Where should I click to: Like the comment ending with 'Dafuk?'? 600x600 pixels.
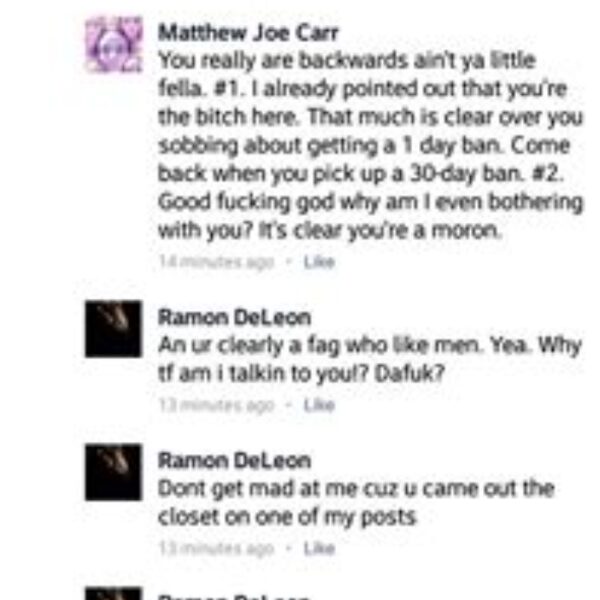click(319, 405)
